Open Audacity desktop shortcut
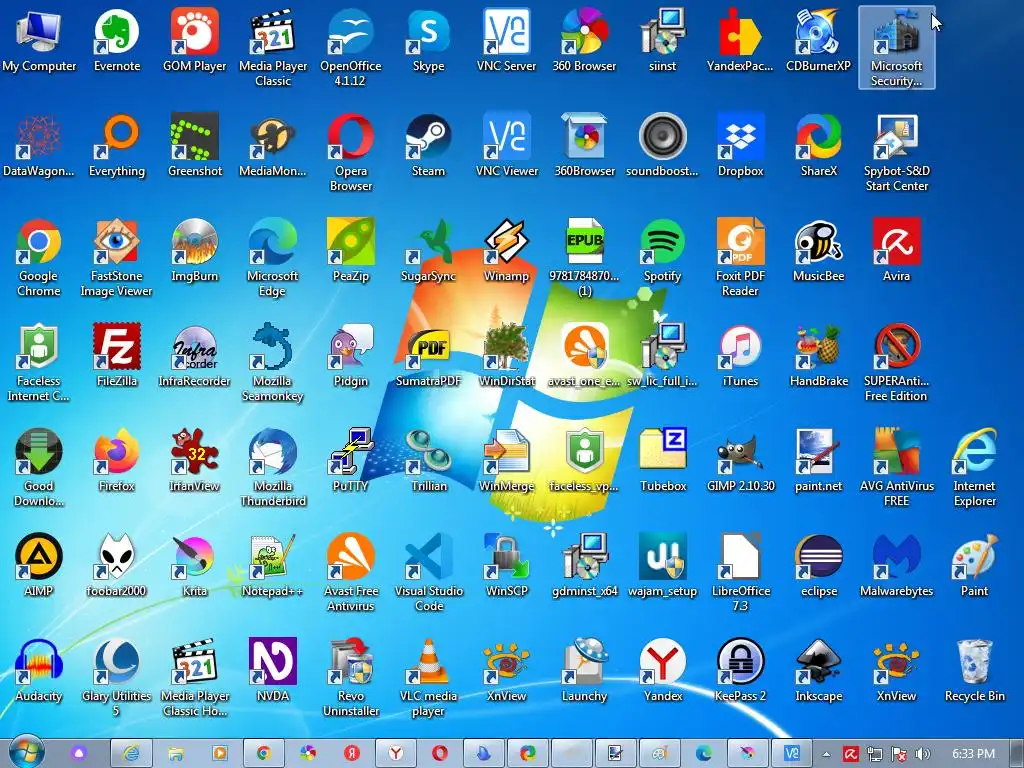This screenshot has height=768, width=1024. coord(39,671)
